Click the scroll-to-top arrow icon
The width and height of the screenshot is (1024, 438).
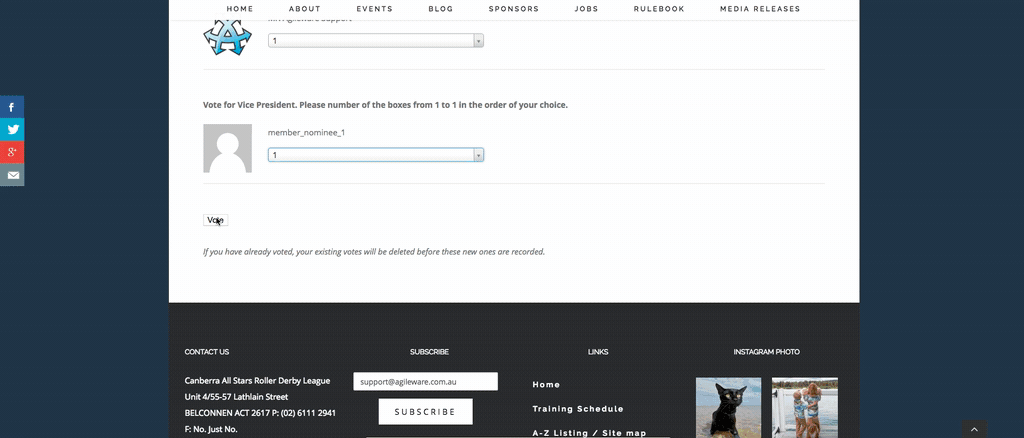(x=975, y=429)
